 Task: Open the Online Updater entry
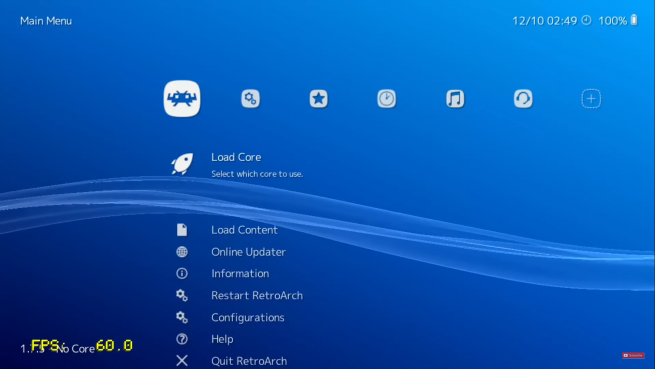click(x=249, y=252)
